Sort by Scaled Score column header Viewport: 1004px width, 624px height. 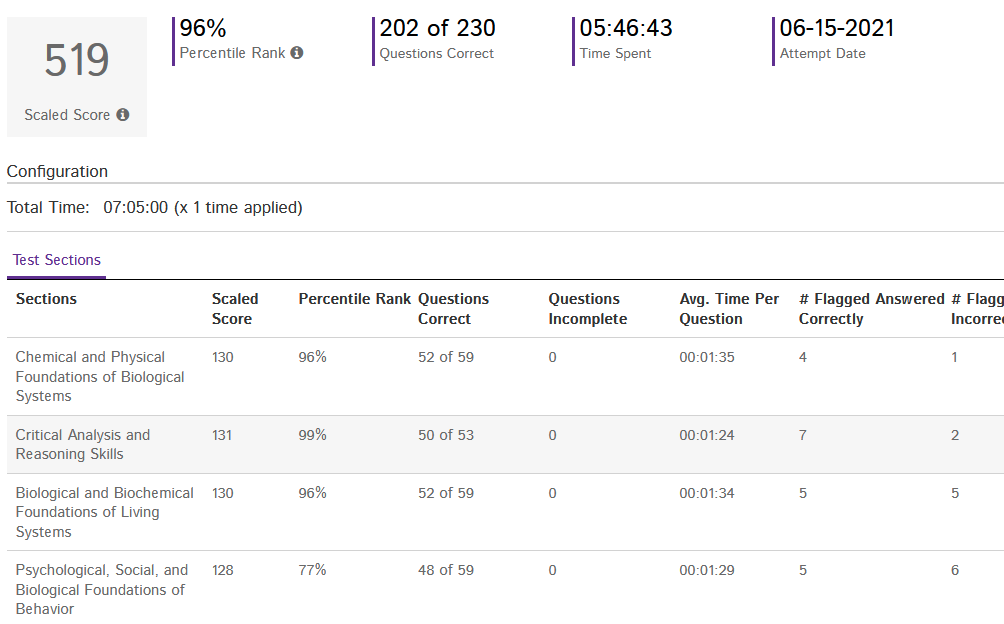[x=235, y=308]
